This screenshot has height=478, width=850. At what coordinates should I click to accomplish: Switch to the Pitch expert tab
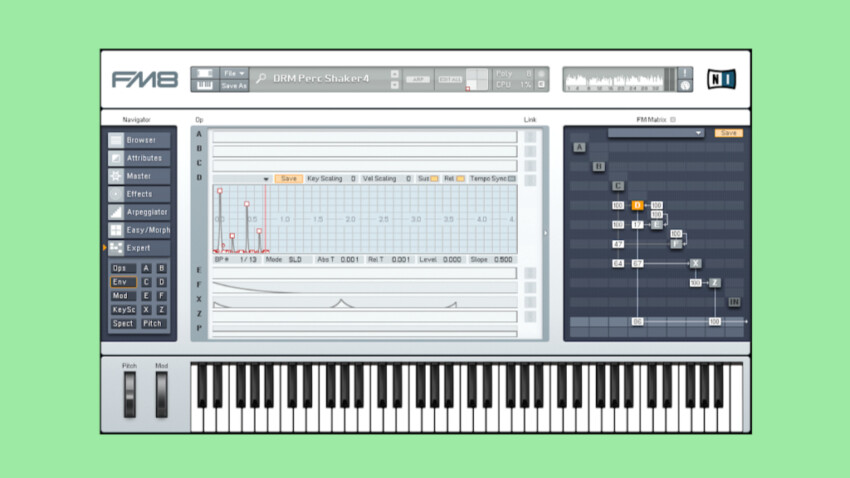[x=153, y=324]
